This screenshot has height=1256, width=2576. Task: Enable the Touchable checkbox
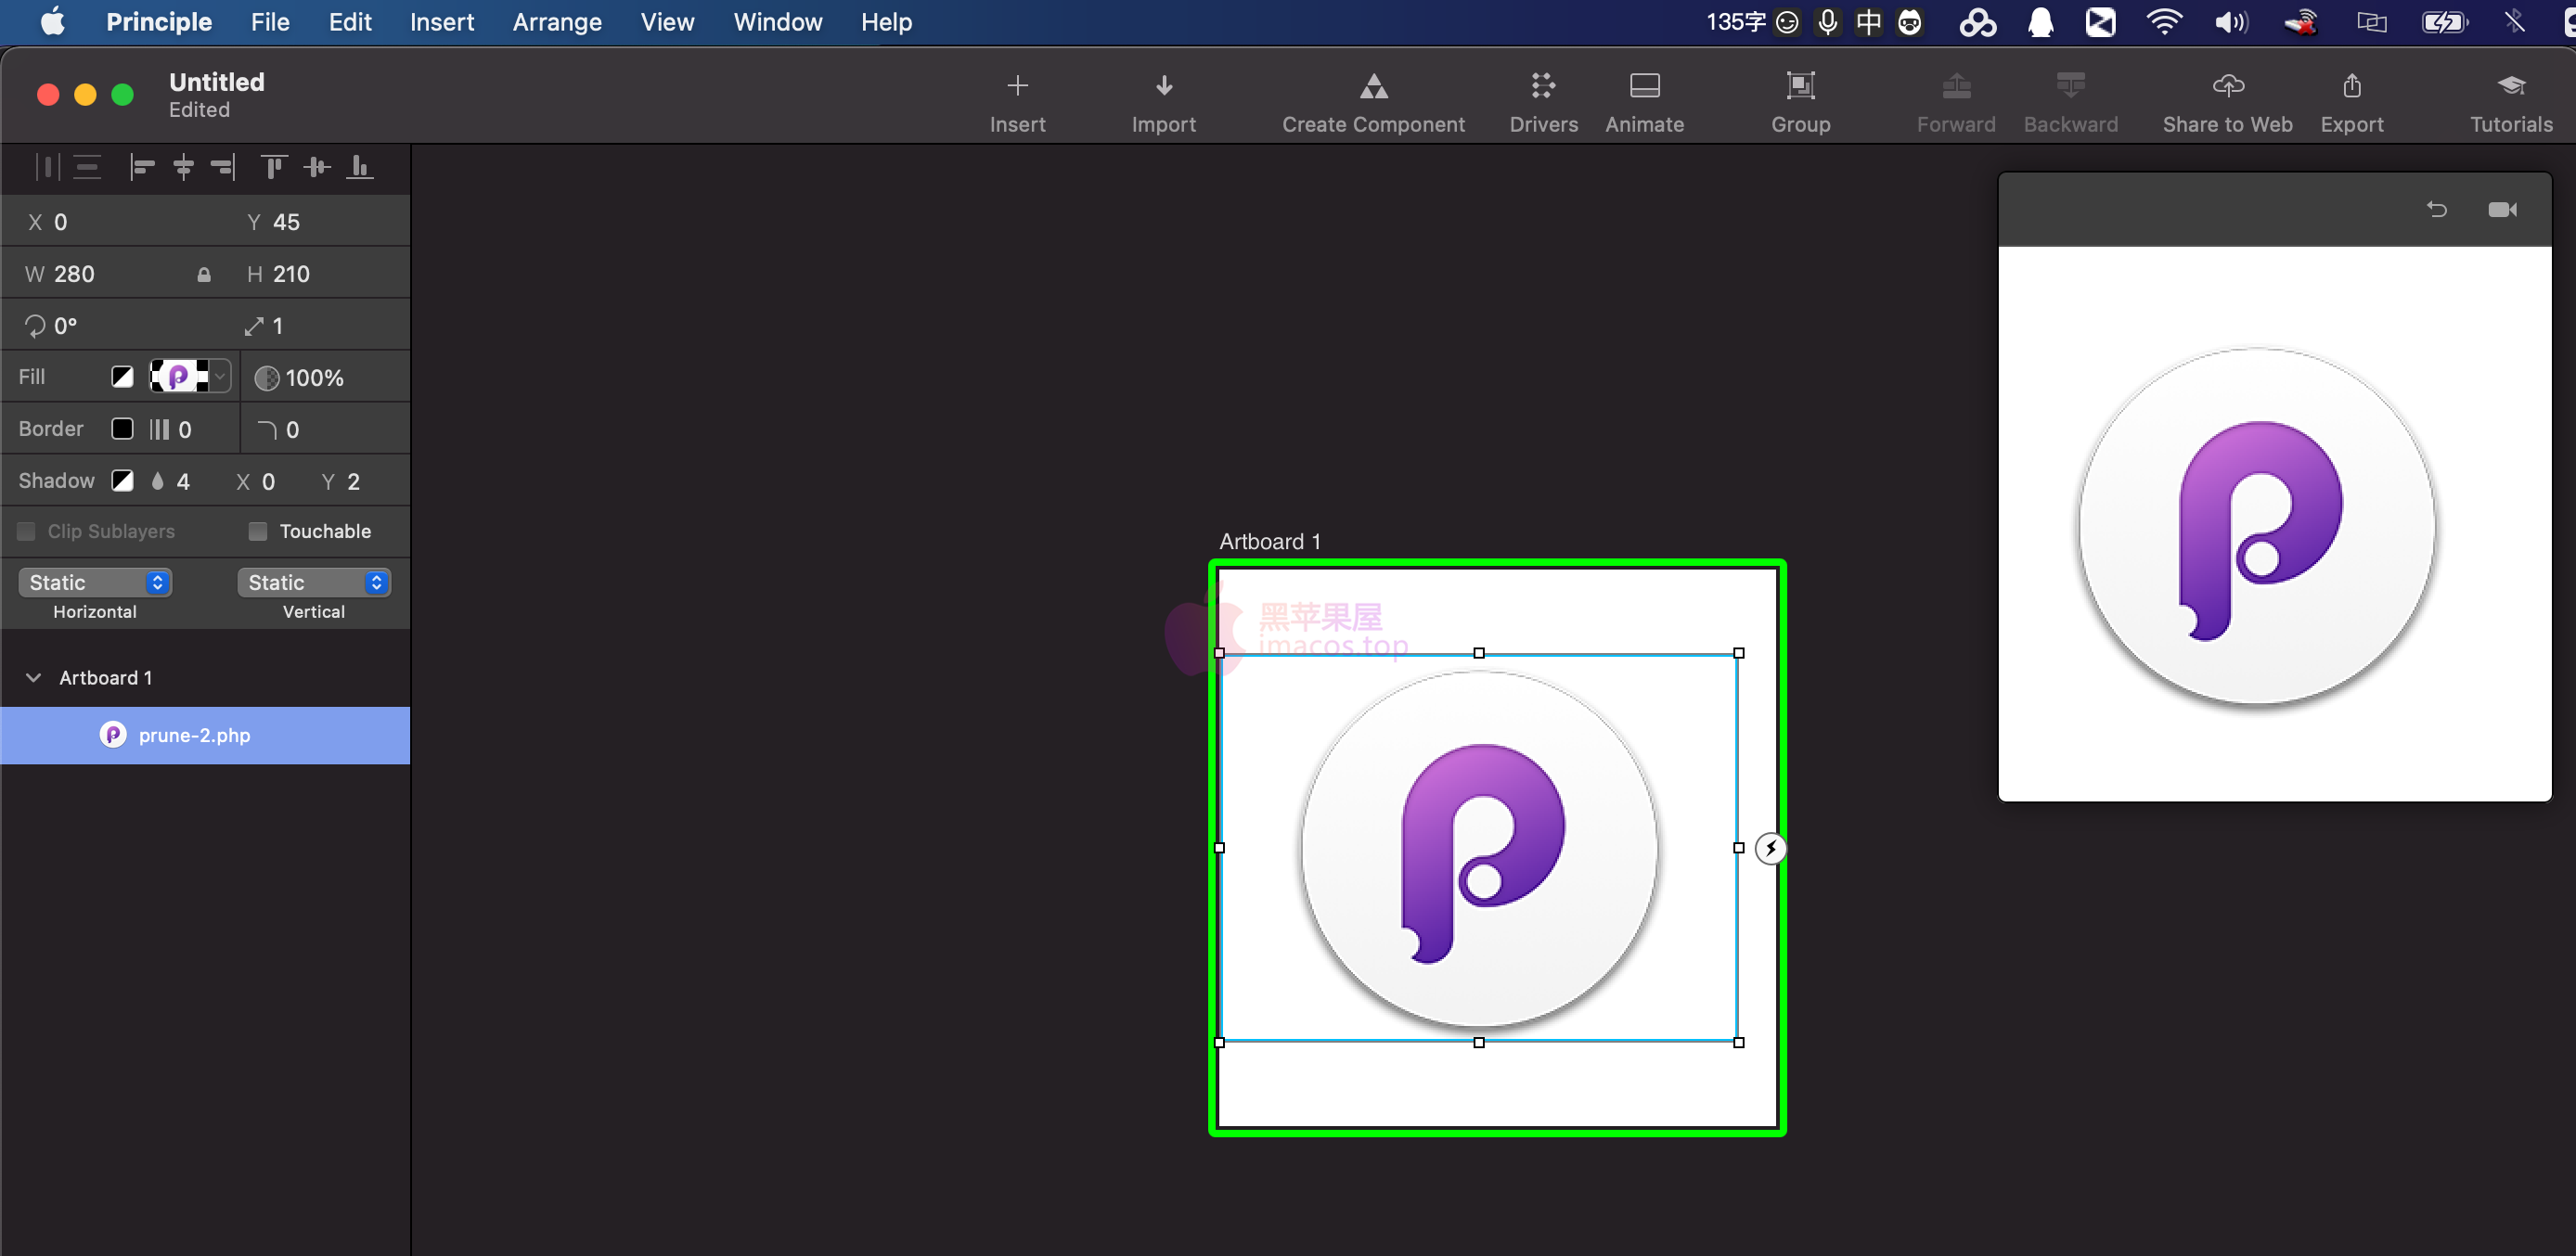point(257,531)
